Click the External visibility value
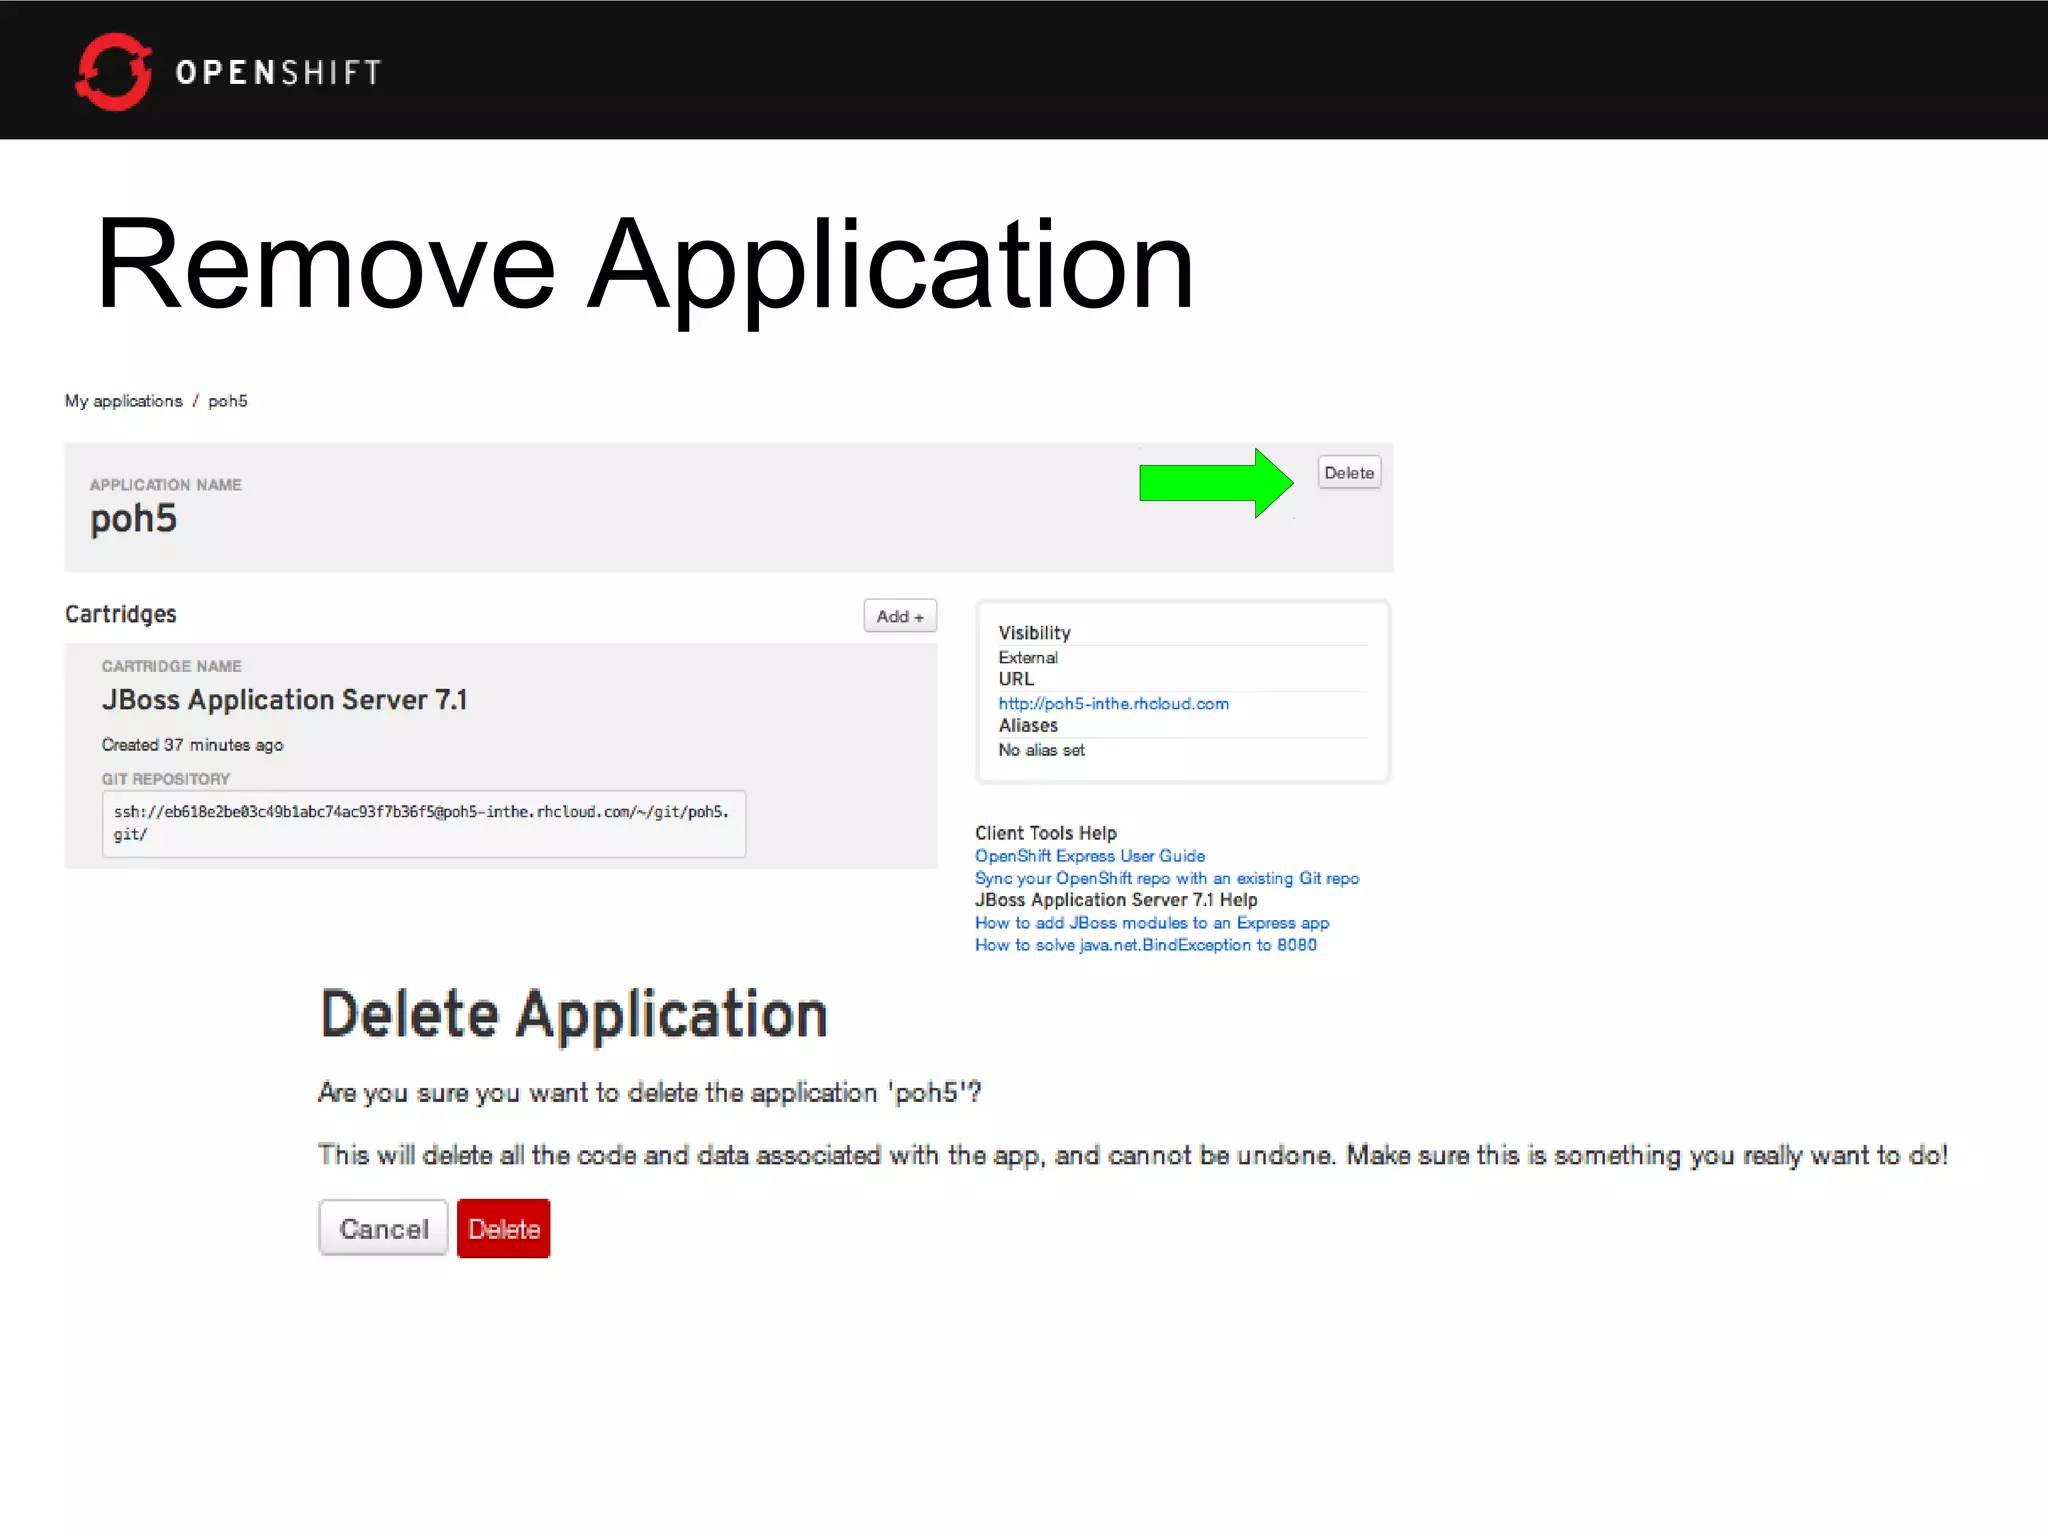 tap(1028, 658)
